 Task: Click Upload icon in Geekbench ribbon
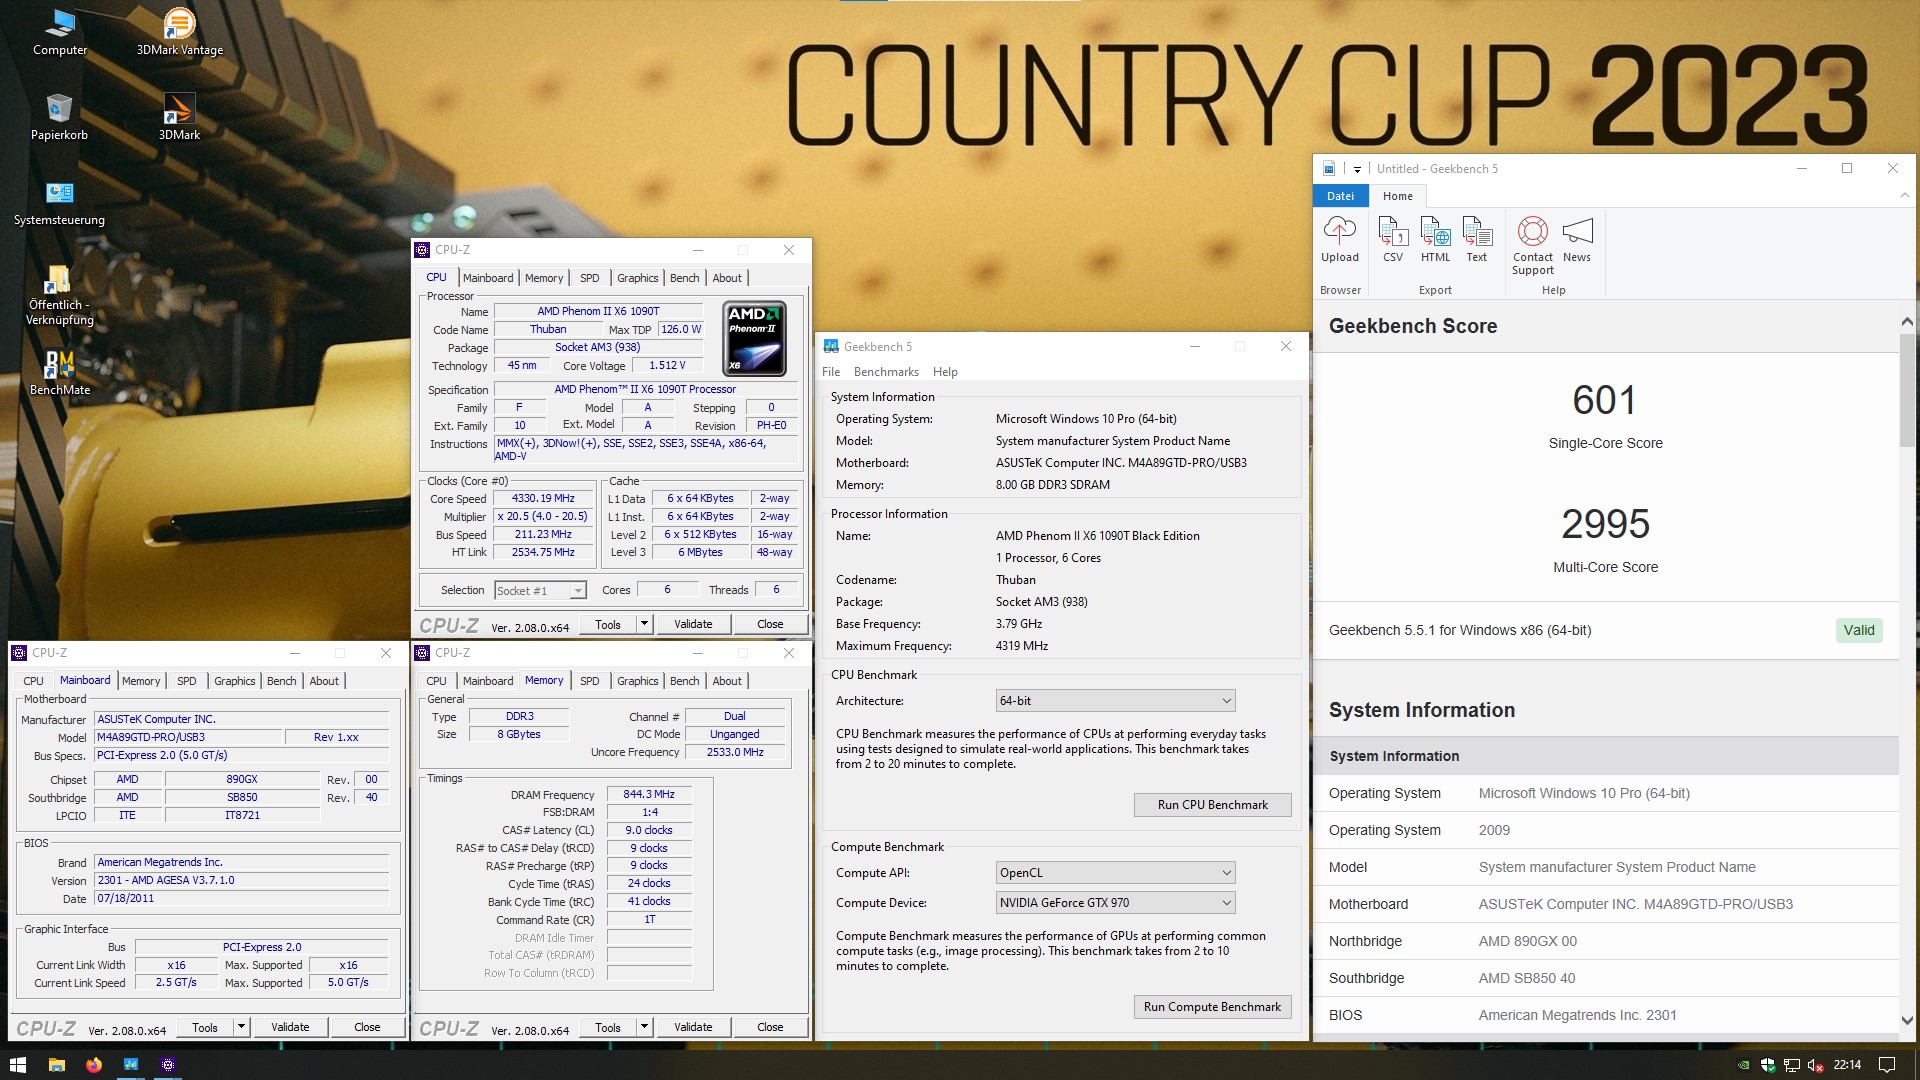click(x=1340, y=240)
